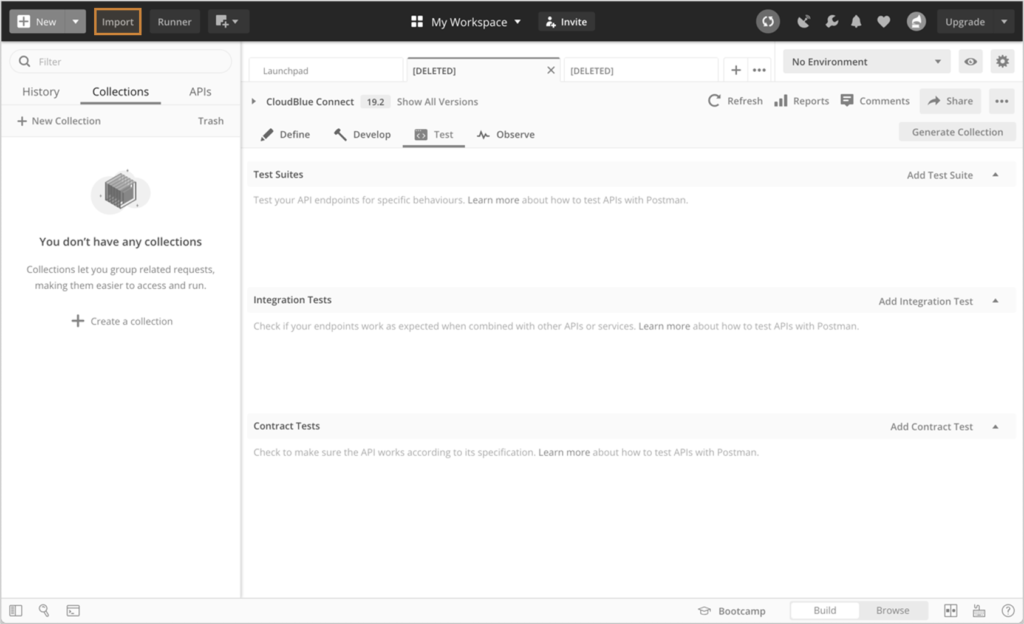Click the Share button
The width and height of the screenshot is (1024, 624).
[950, 101]
